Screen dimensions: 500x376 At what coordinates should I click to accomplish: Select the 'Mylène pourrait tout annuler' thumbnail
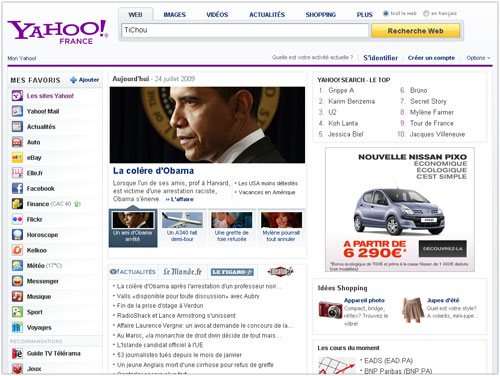click(281, 228)
